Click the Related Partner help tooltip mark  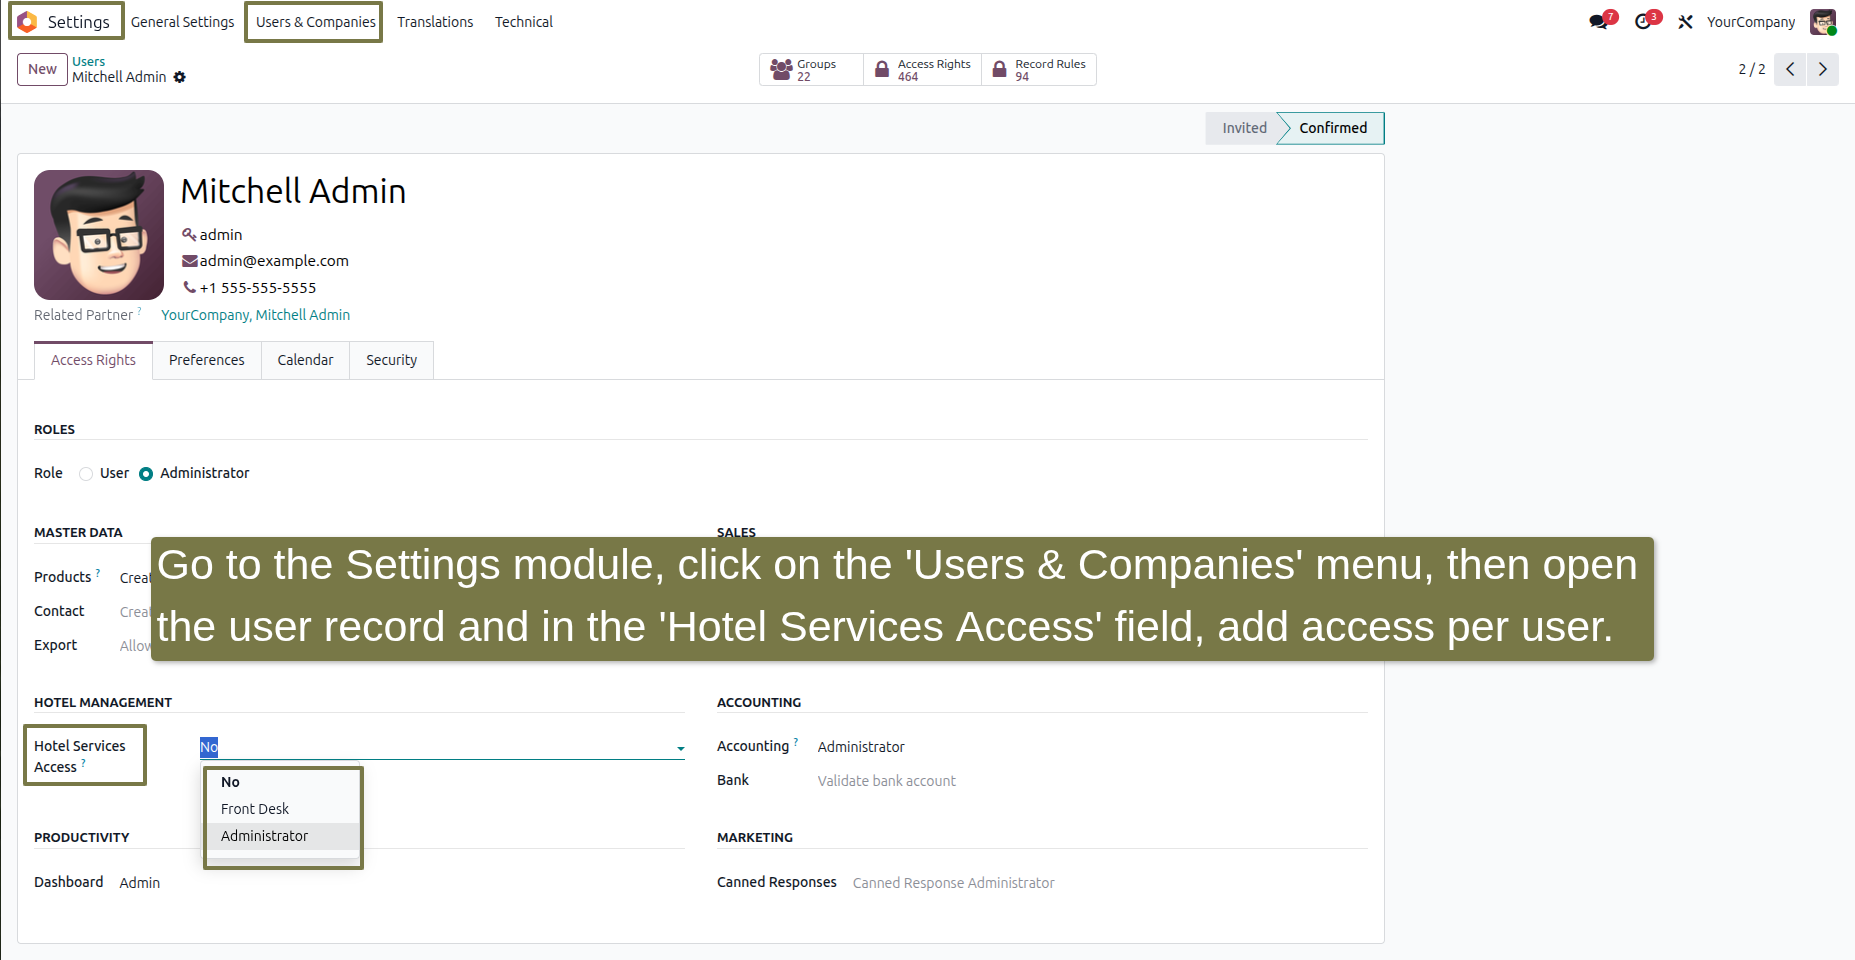click(139, 311)
